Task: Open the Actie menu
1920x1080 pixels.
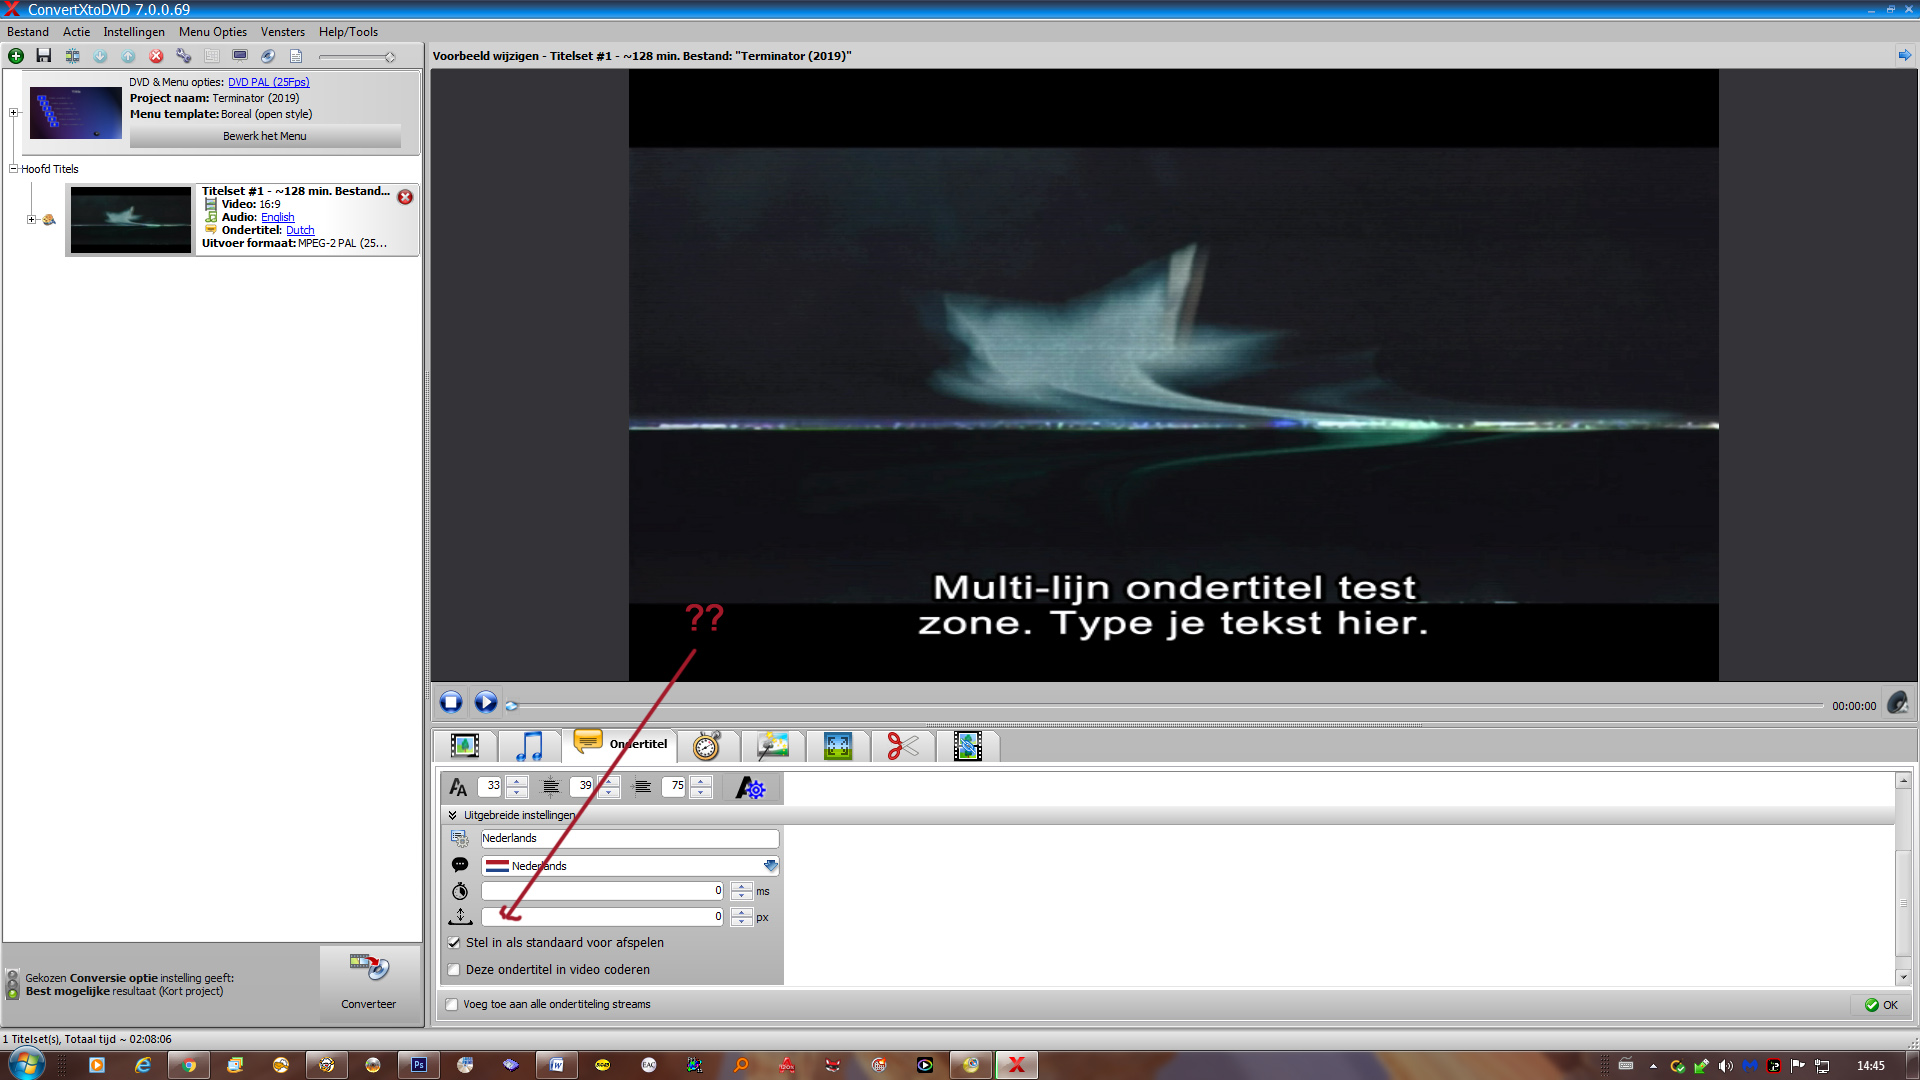Action: [76, 32]
